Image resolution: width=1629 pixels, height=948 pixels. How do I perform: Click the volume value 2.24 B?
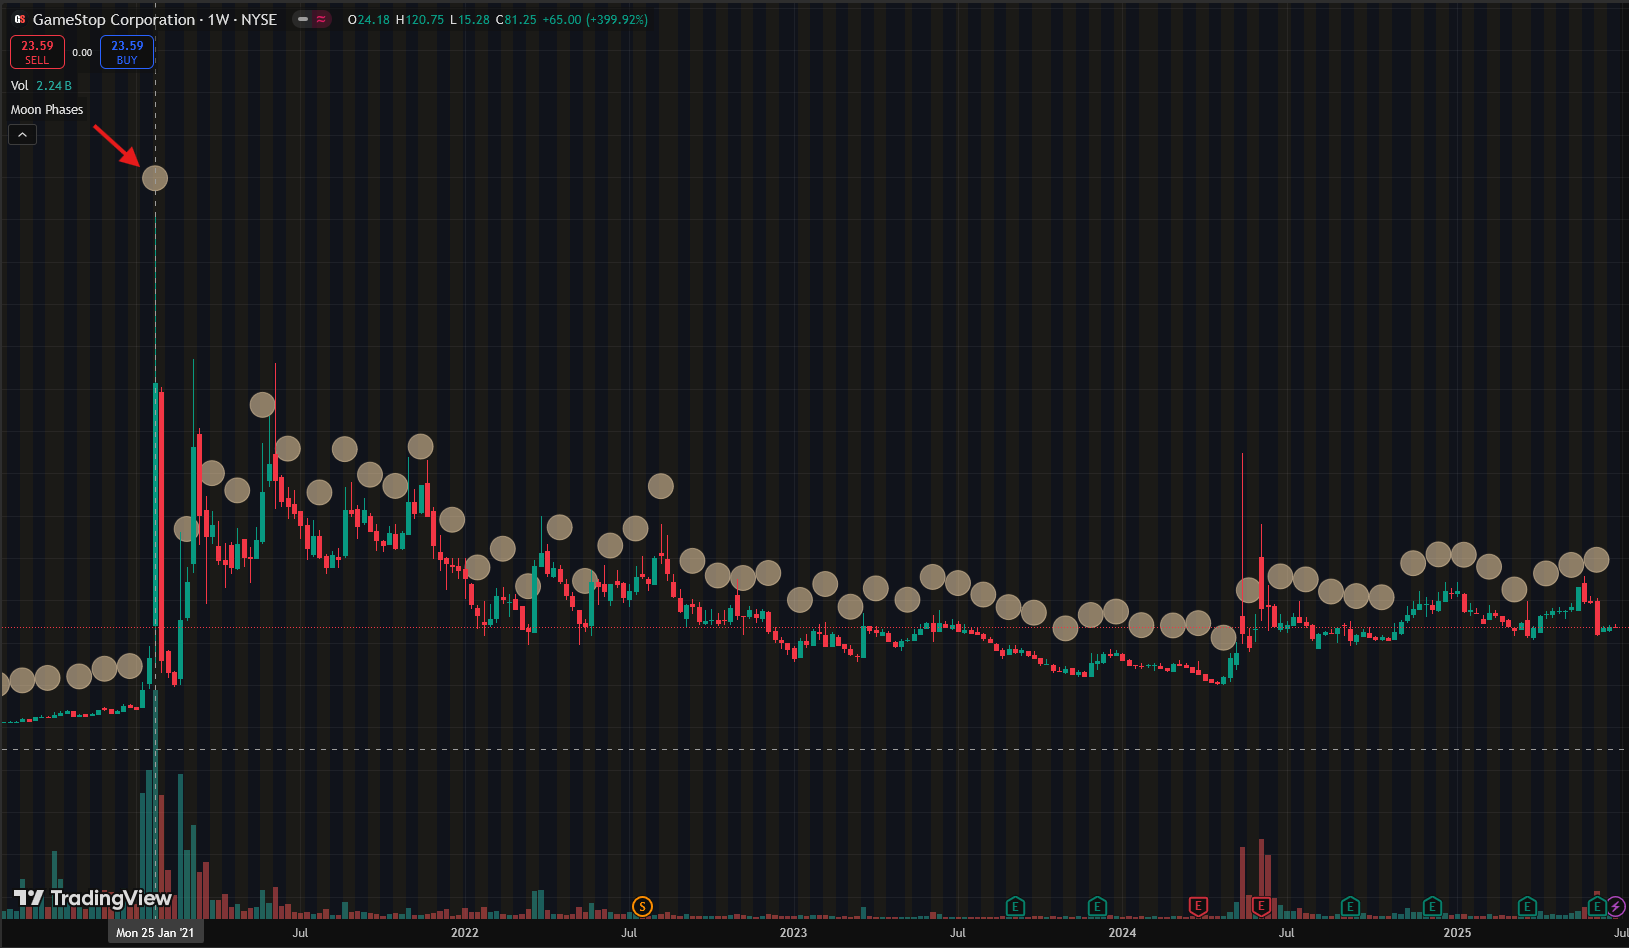[54, 86]
